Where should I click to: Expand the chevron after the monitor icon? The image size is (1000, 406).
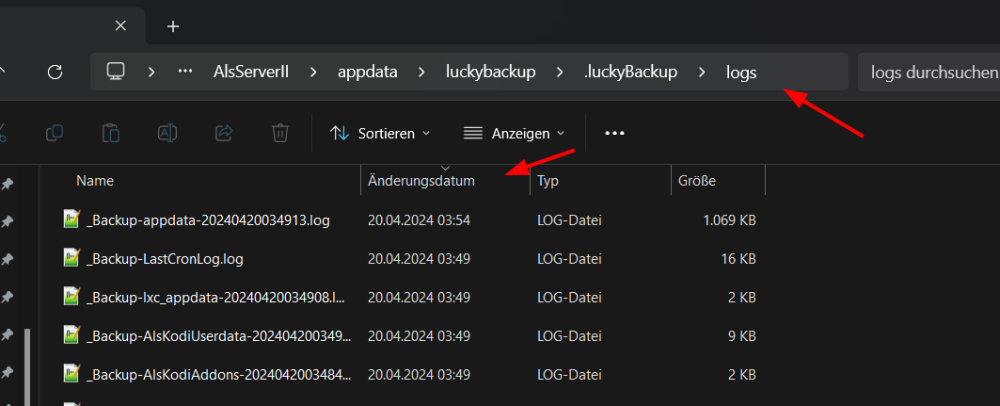coord(151,72)
